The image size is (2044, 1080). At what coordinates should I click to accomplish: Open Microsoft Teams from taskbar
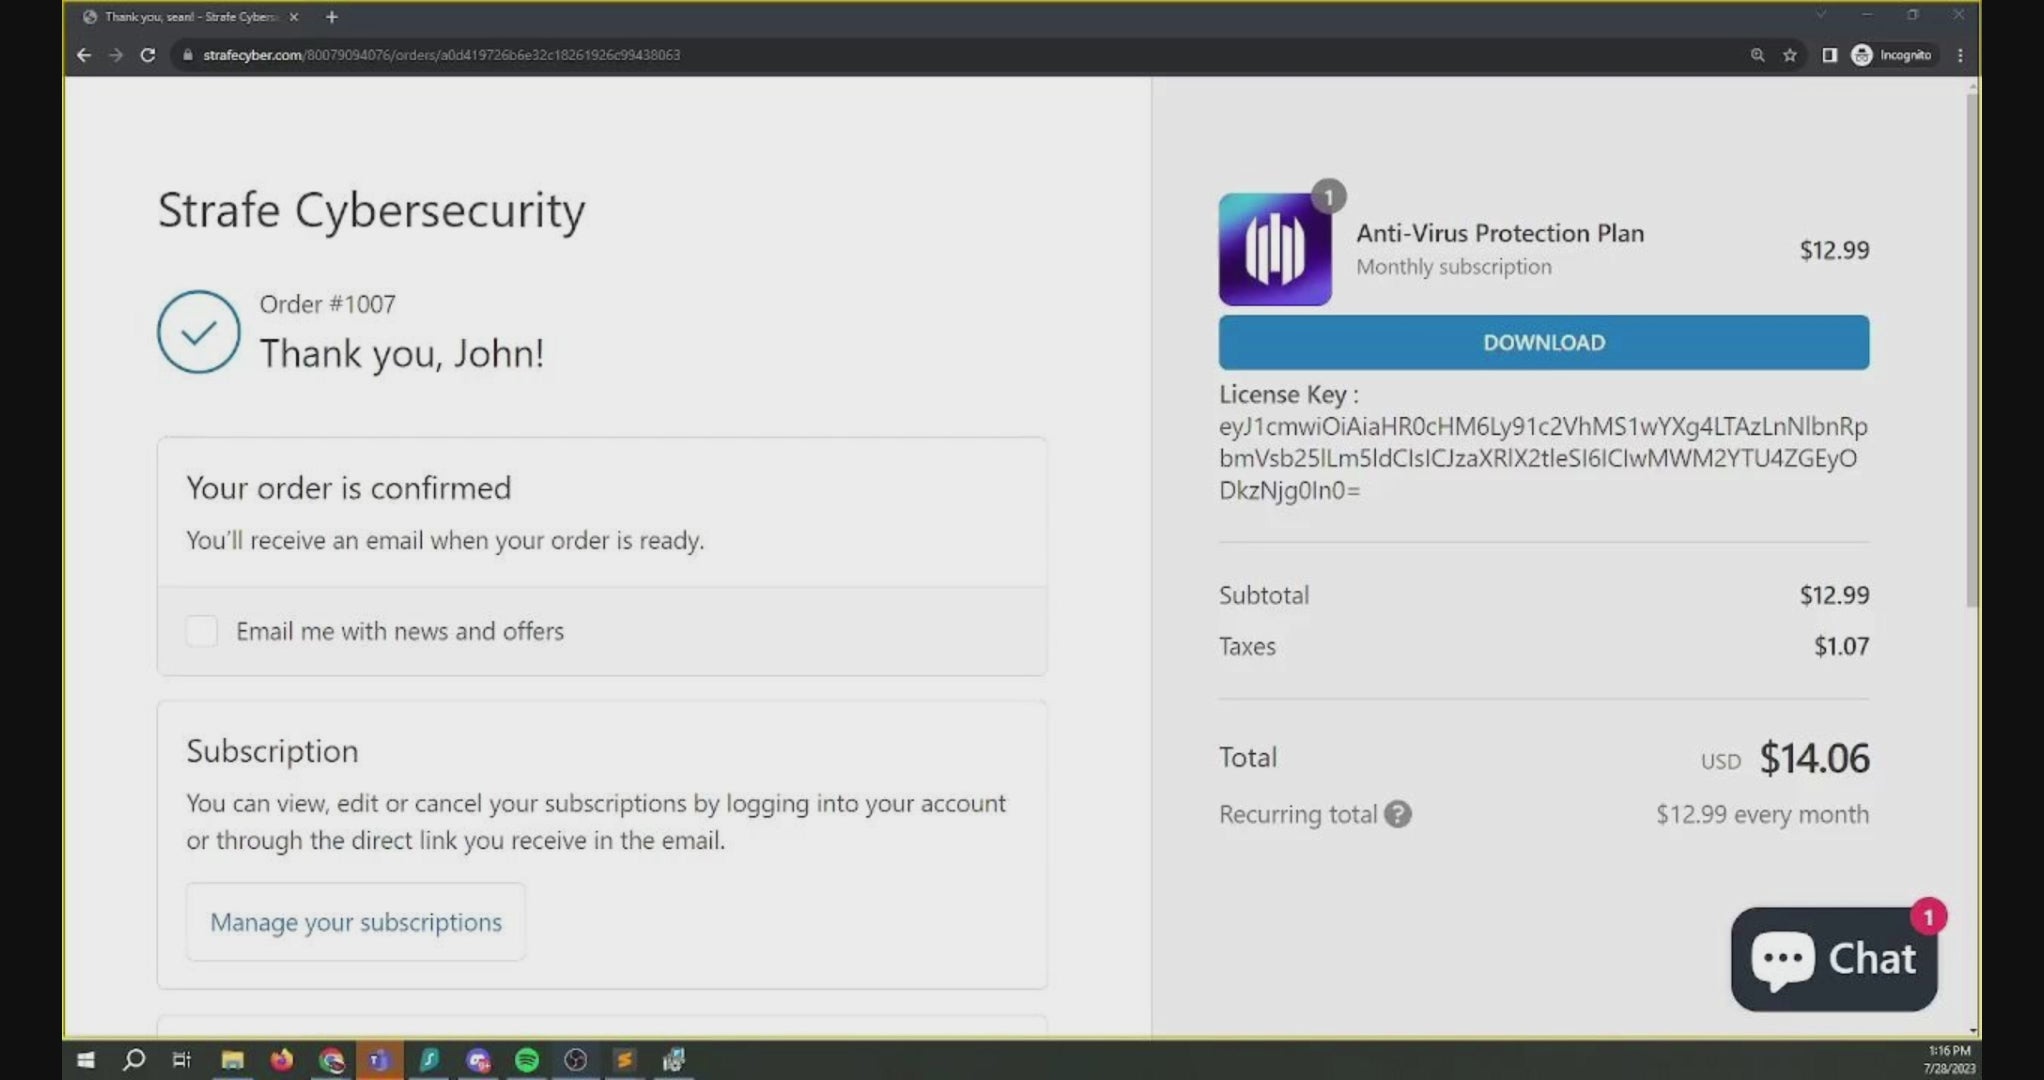click(379, 1060)
